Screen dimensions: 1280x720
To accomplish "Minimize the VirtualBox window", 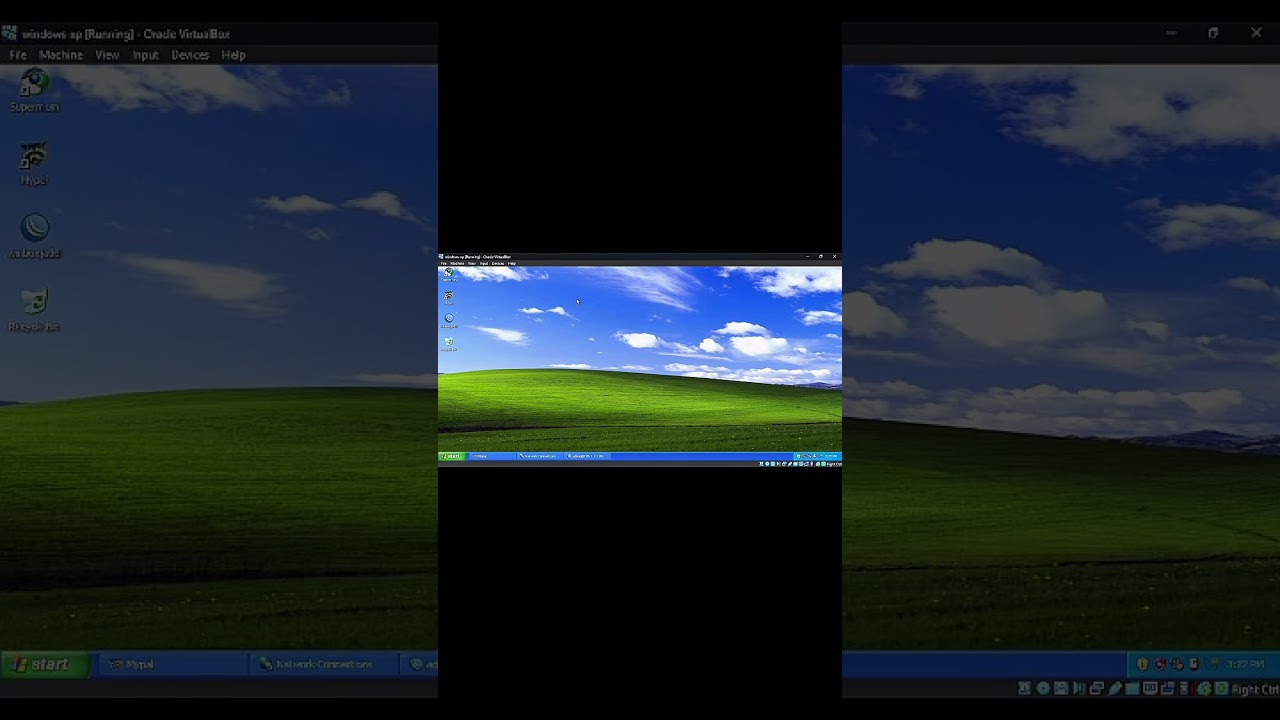I will coord(1171,33).
